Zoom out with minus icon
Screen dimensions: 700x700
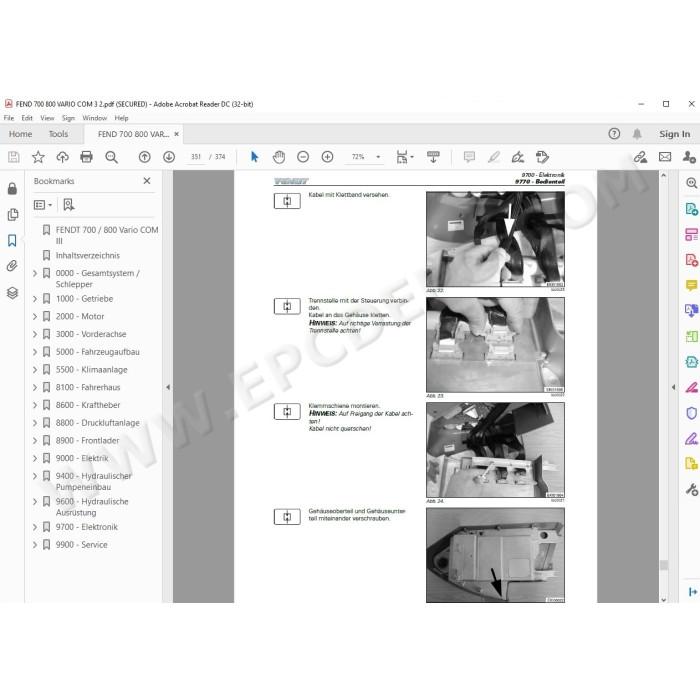(303, 157)
